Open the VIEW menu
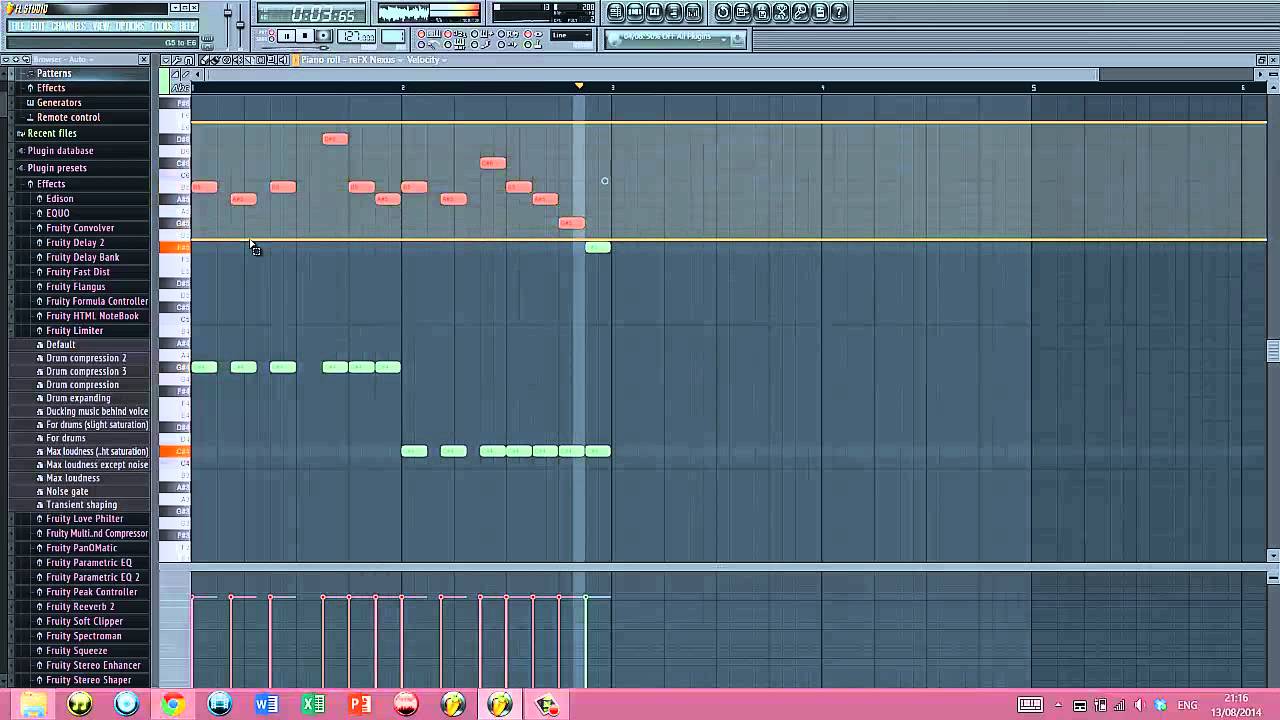The height and width of the screenshot is (720, 1280). [100, 26]
